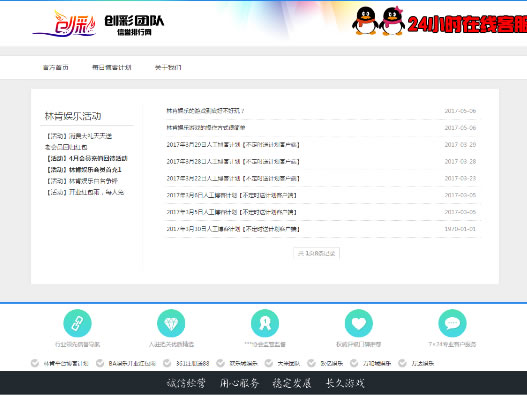
Task: Click the check mark beside 大神团队
Action: coord(269,363)
